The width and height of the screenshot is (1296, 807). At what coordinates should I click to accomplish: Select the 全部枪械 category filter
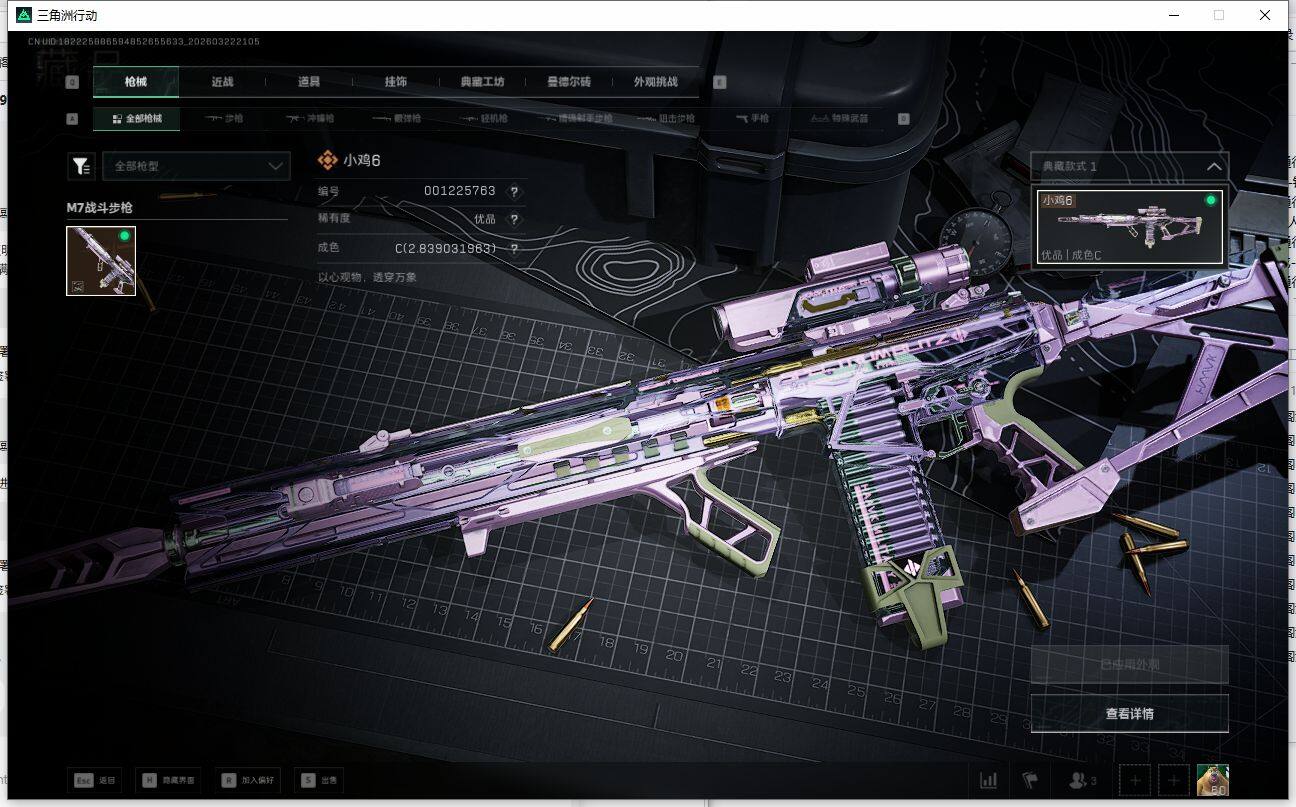click(137, 118)
